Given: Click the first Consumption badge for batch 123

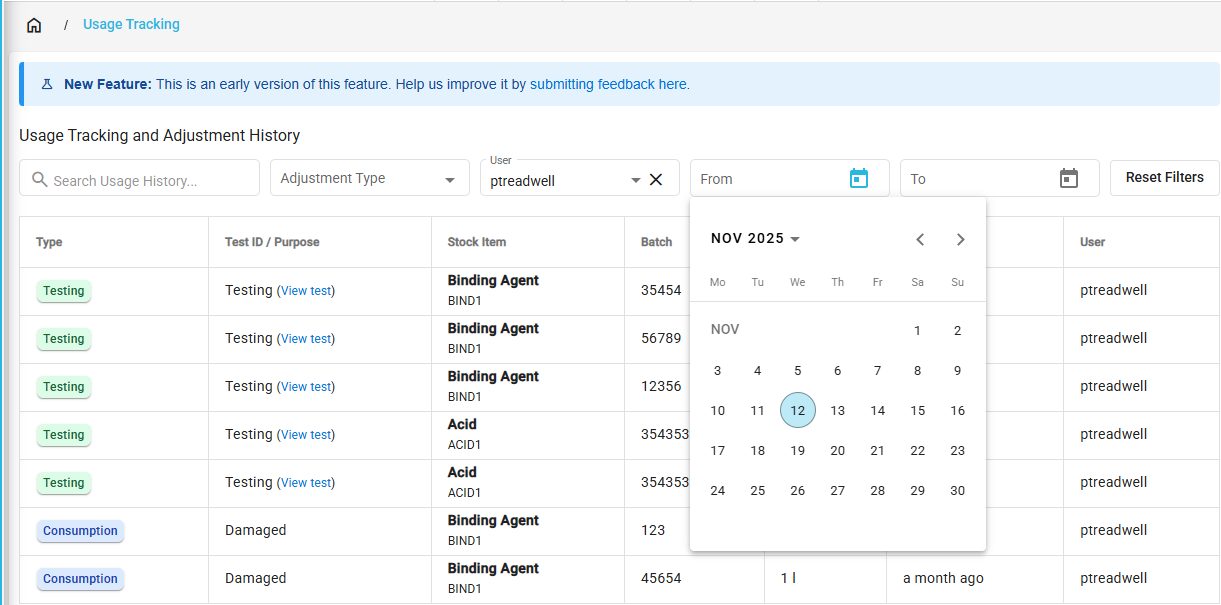Looking at the screenshot, I should pyautogui.click(x=80, y=531).
